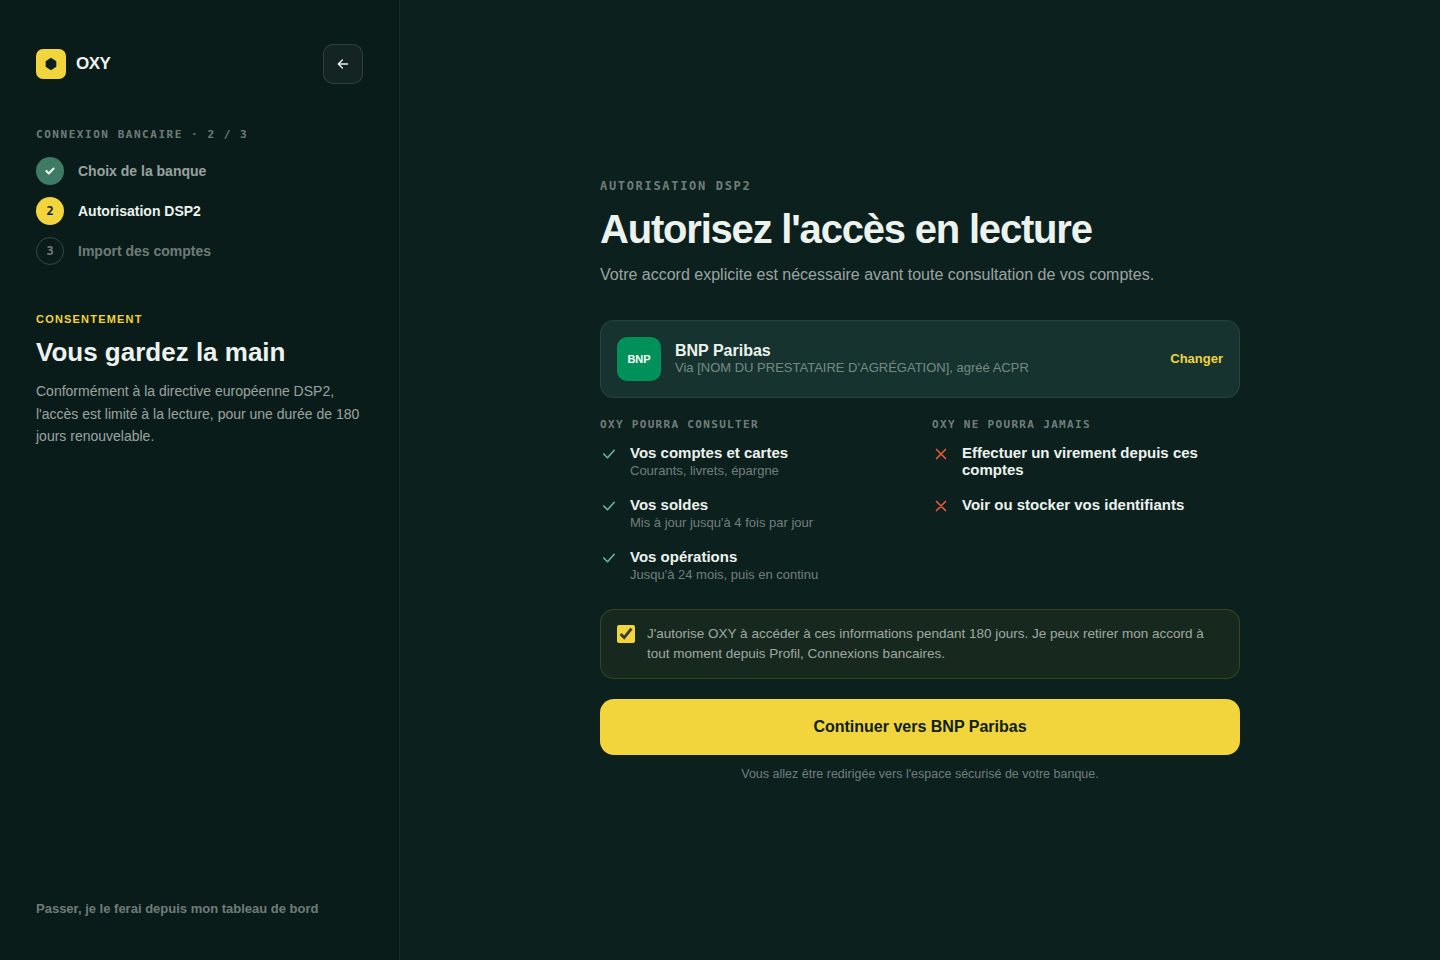Image resolution: width=1440 pixels, height=960 pixels.
Task: Select the Choix de la banque step
Action: 142,171
